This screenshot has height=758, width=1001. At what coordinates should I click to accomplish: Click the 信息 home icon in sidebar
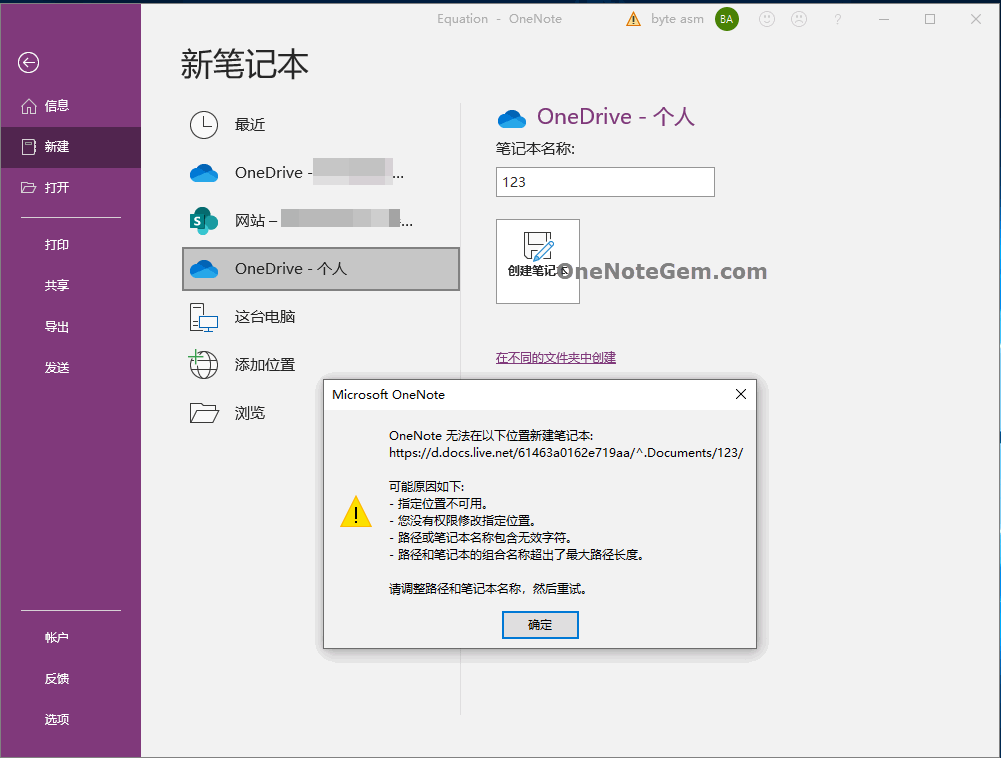29,106
